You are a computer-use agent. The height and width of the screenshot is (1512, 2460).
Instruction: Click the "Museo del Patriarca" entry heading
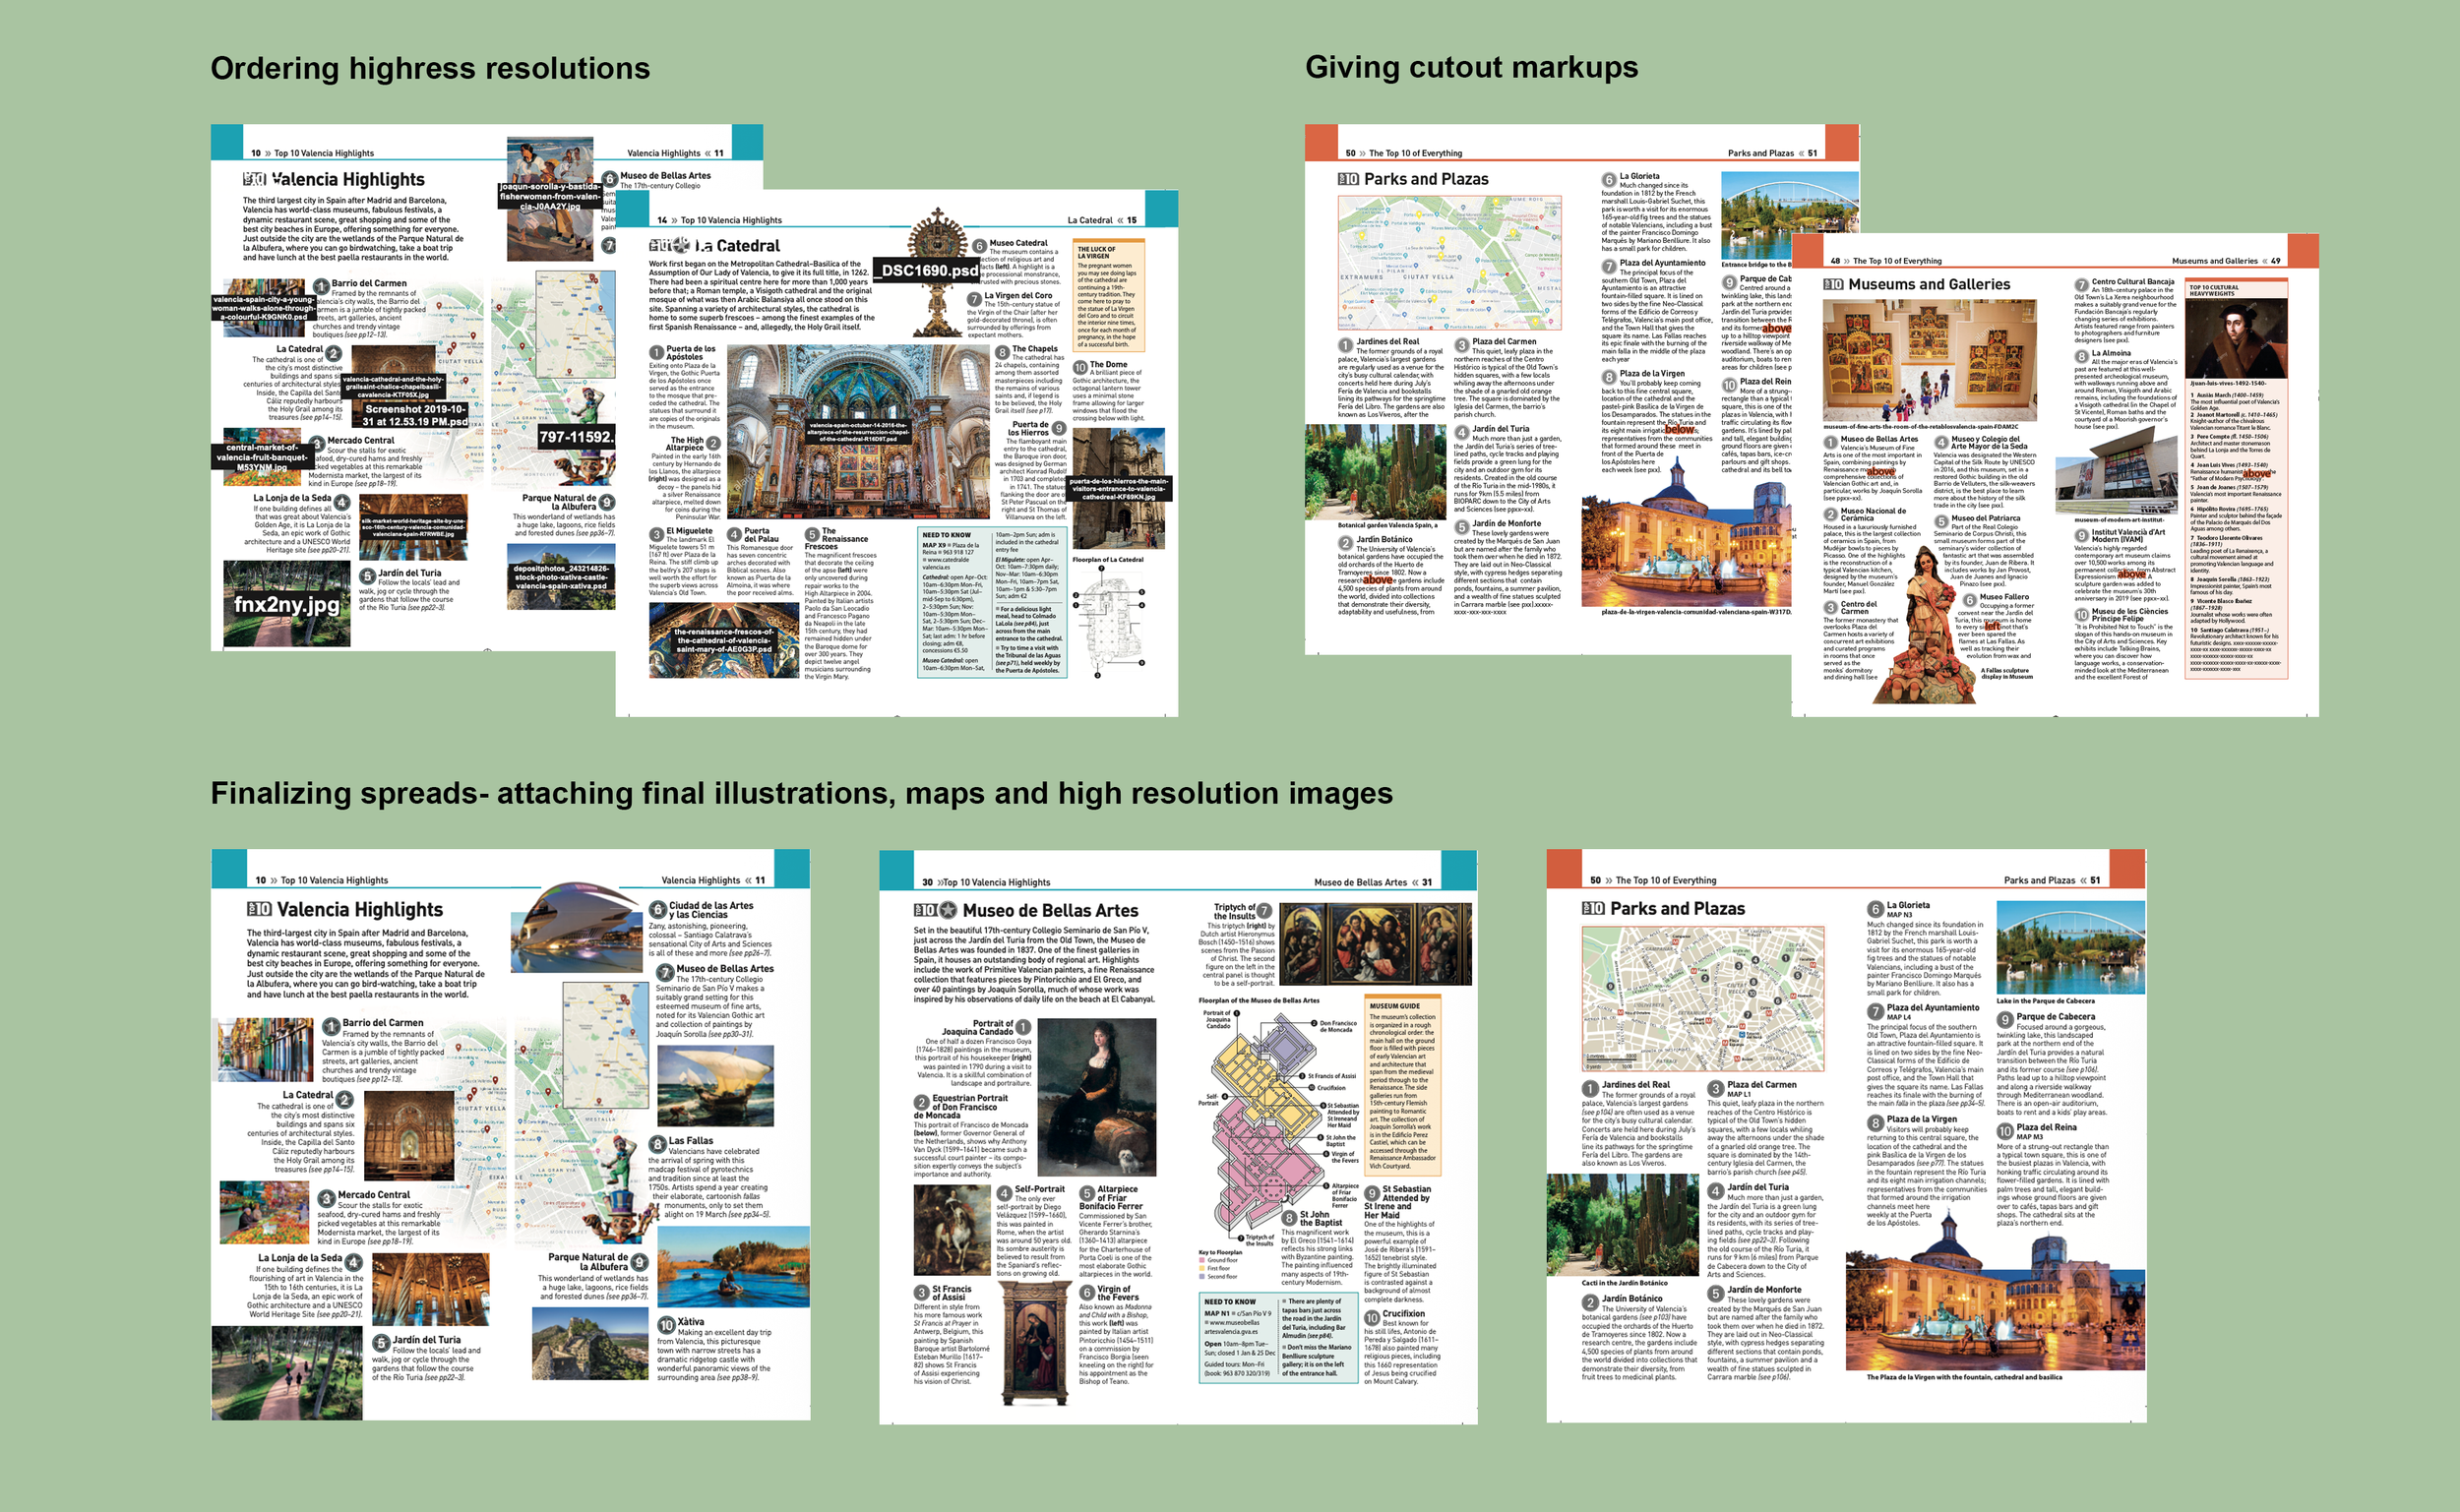[1986, 518]
